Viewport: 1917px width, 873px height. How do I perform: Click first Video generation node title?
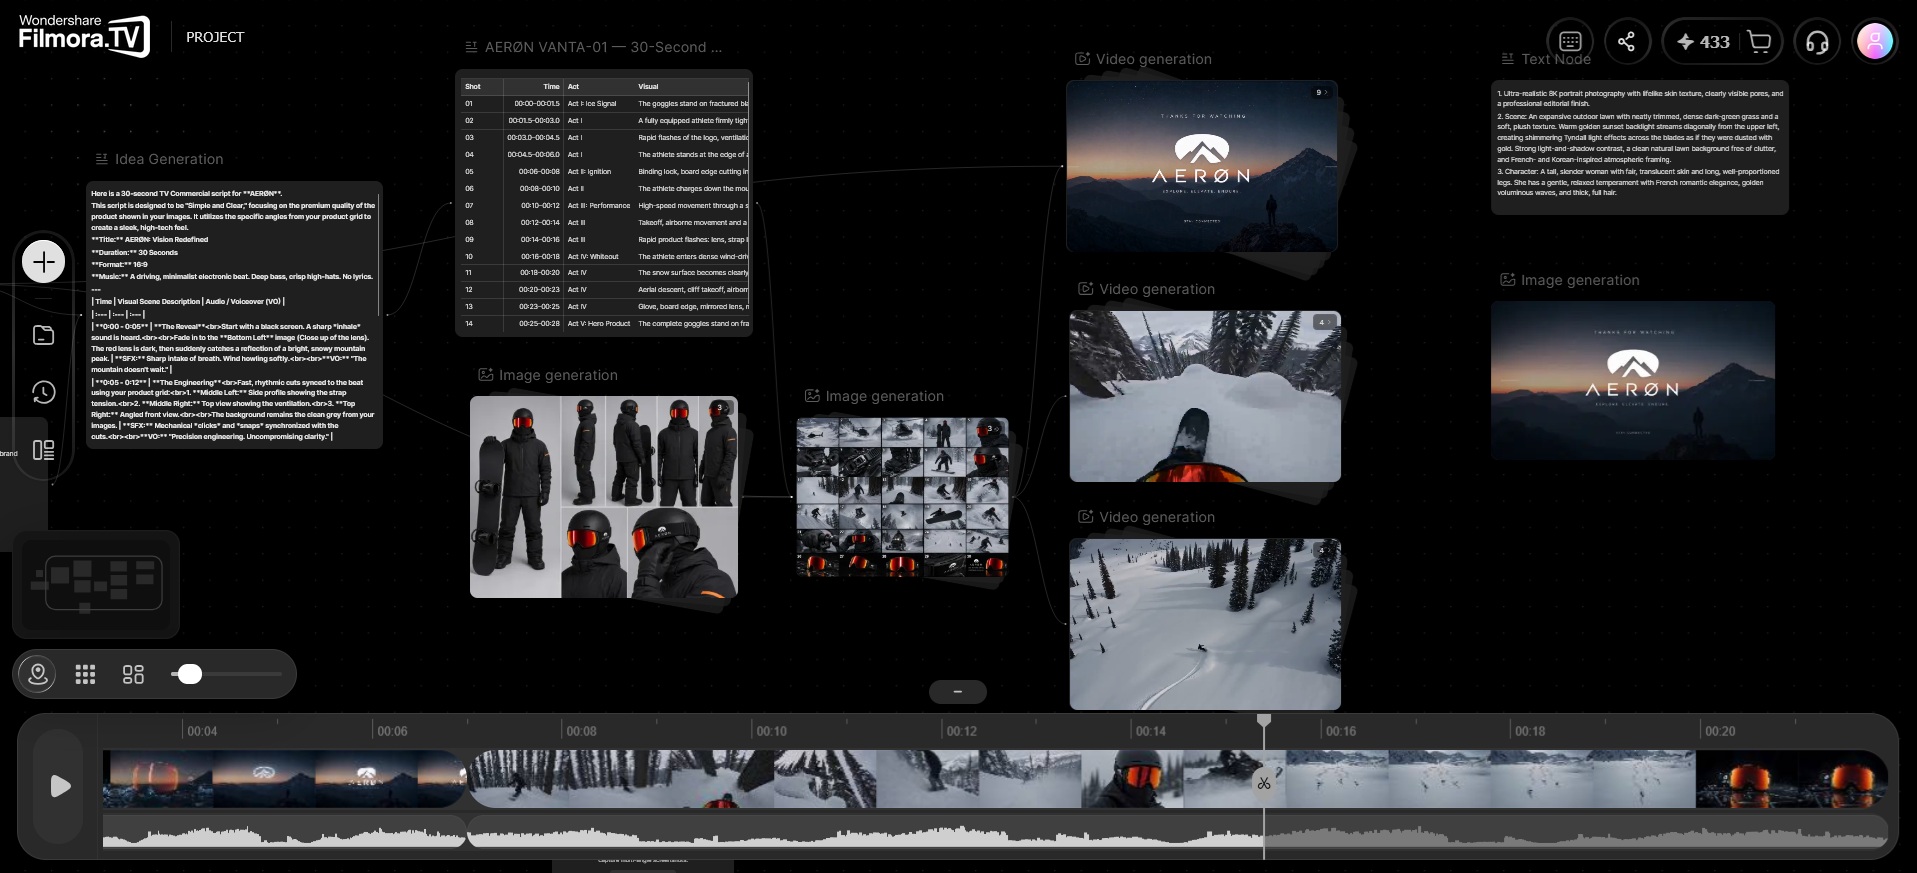tap(1153, 59)
